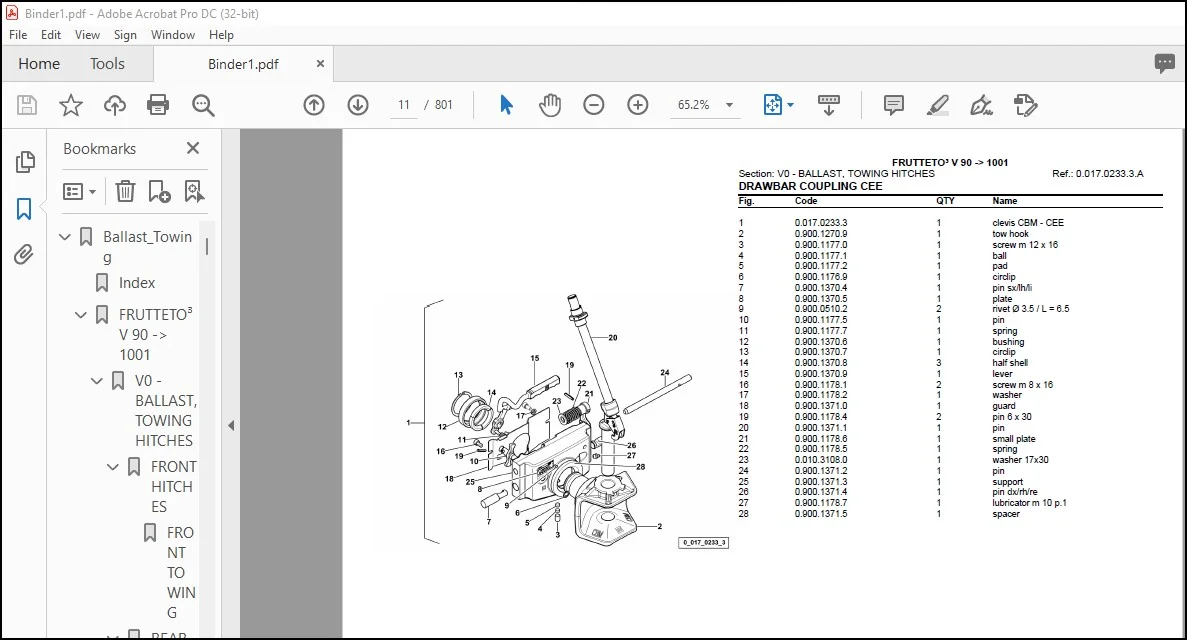
Task: Open bookmark options dropdown menu
Action: (x=79, y=192)
